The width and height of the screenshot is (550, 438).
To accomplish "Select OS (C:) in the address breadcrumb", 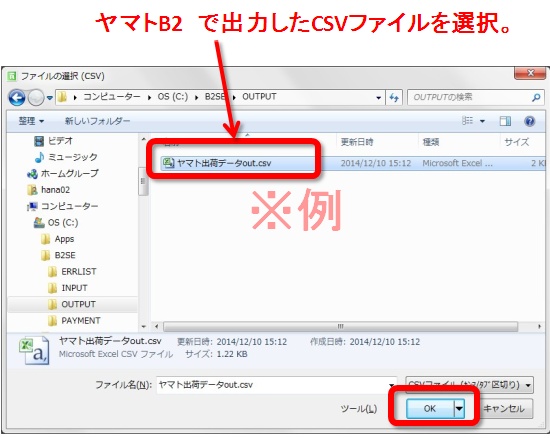I will click(173, 97).
